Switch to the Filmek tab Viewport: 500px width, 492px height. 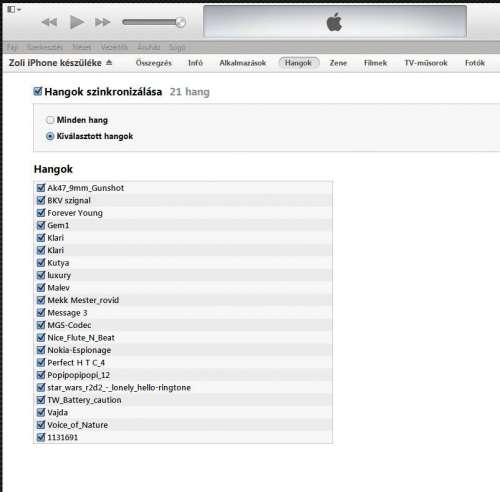pyautogui.click(x=375, y=63)
